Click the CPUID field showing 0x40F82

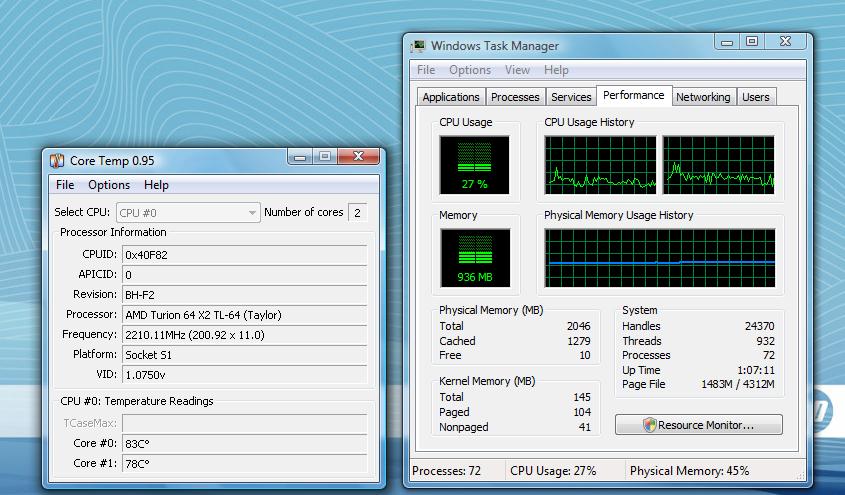(x=245, y=255)
